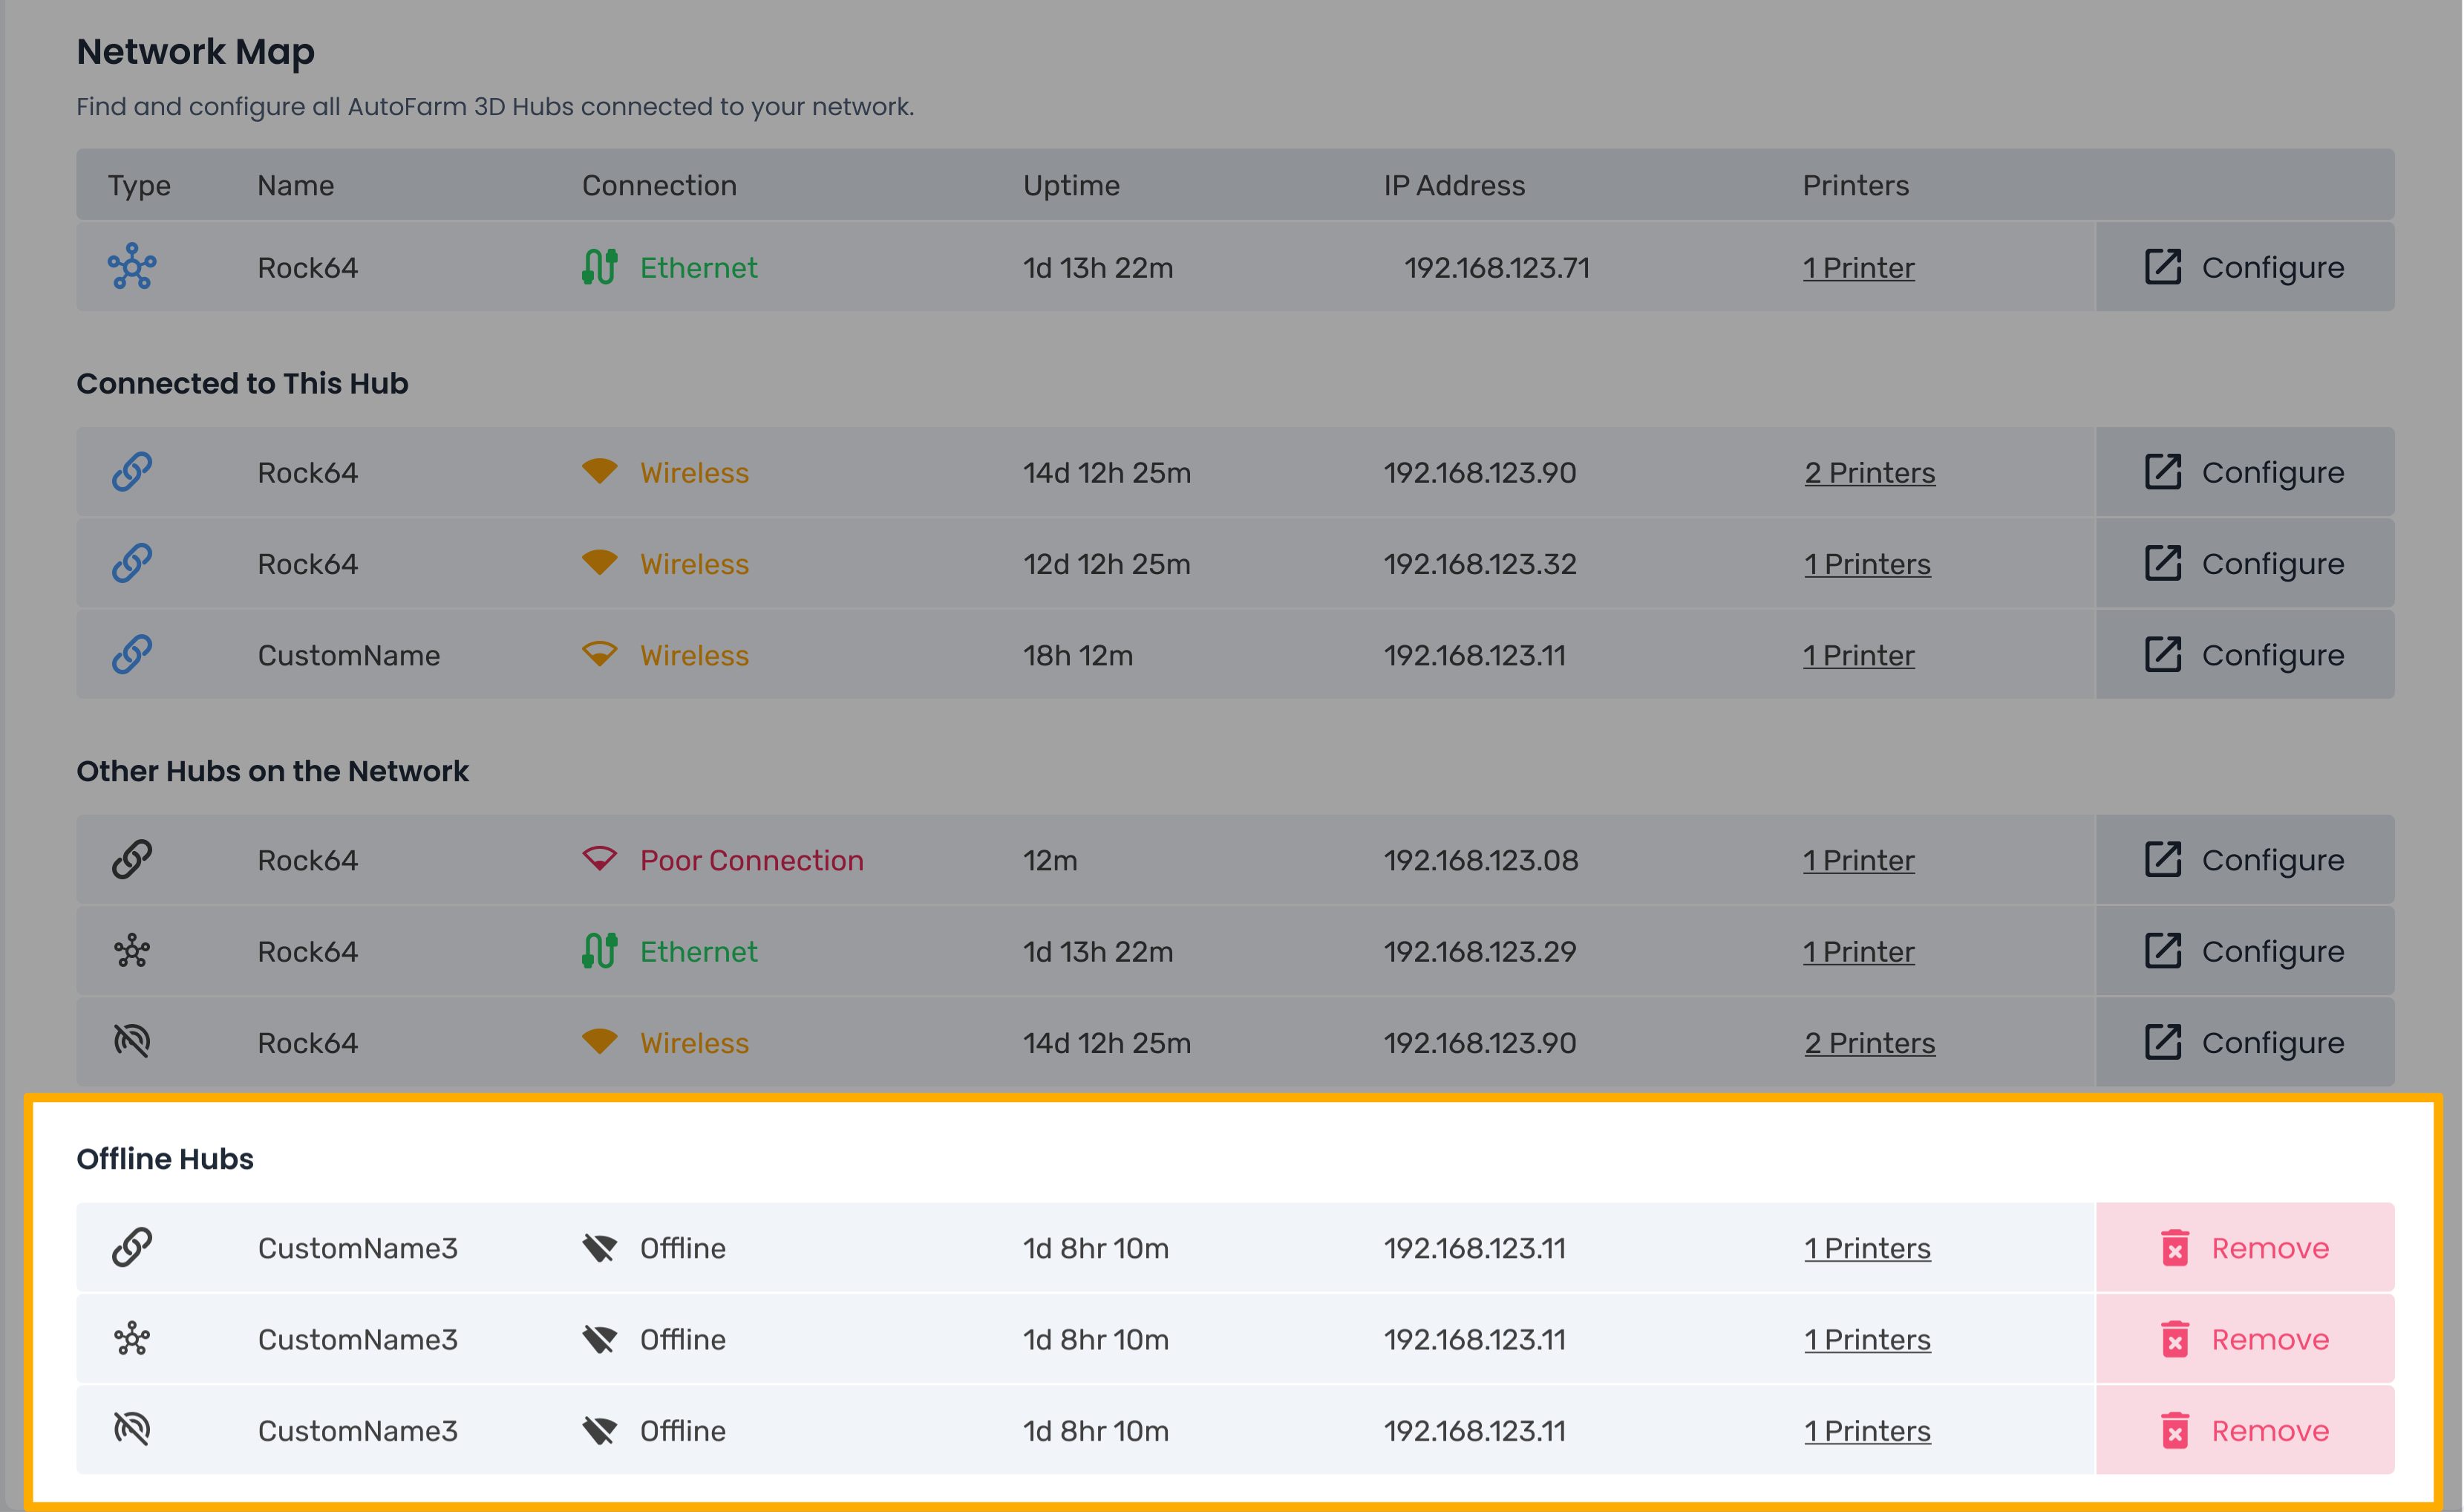Viewport: 2464px width, 1512px height.
Task: Click the hub network icon for Rock64 main hub
Action: [133, 267]
